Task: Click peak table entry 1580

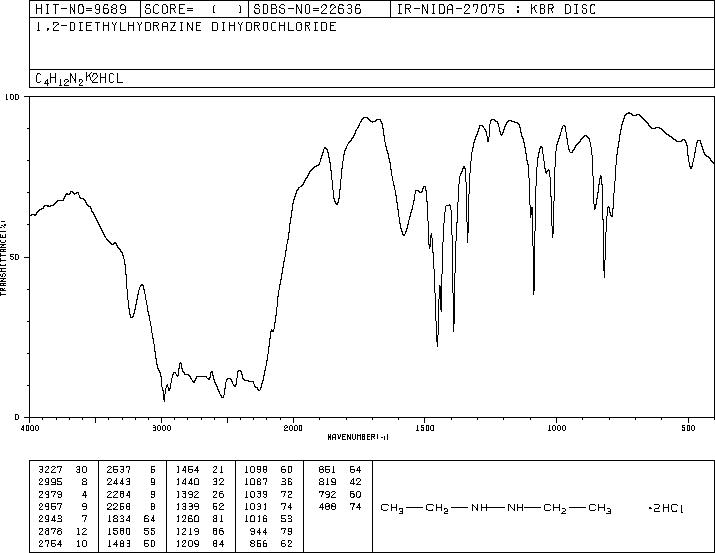Action: pos(119,531)
